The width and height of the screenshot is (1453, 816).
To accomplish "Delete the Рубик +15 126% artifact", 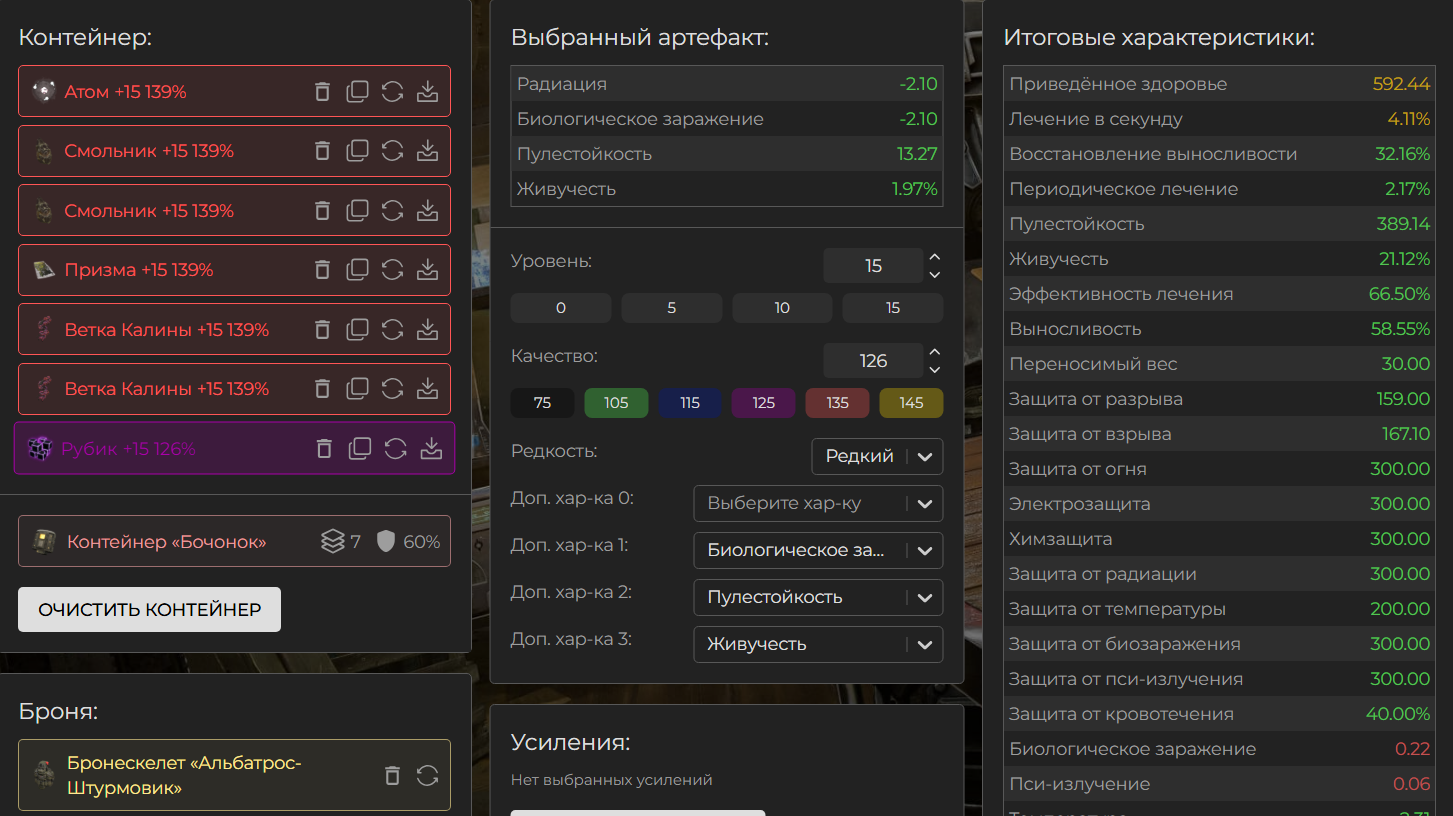I will [x=324, y=449].
